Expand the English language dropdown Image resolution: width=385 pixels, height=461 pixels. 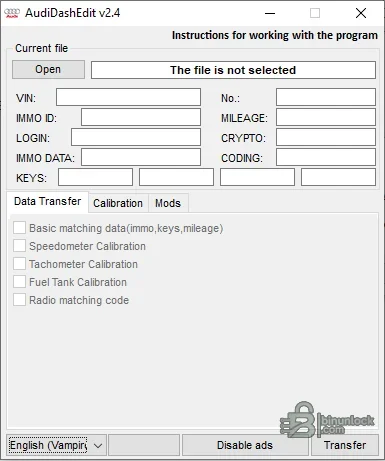56,445
